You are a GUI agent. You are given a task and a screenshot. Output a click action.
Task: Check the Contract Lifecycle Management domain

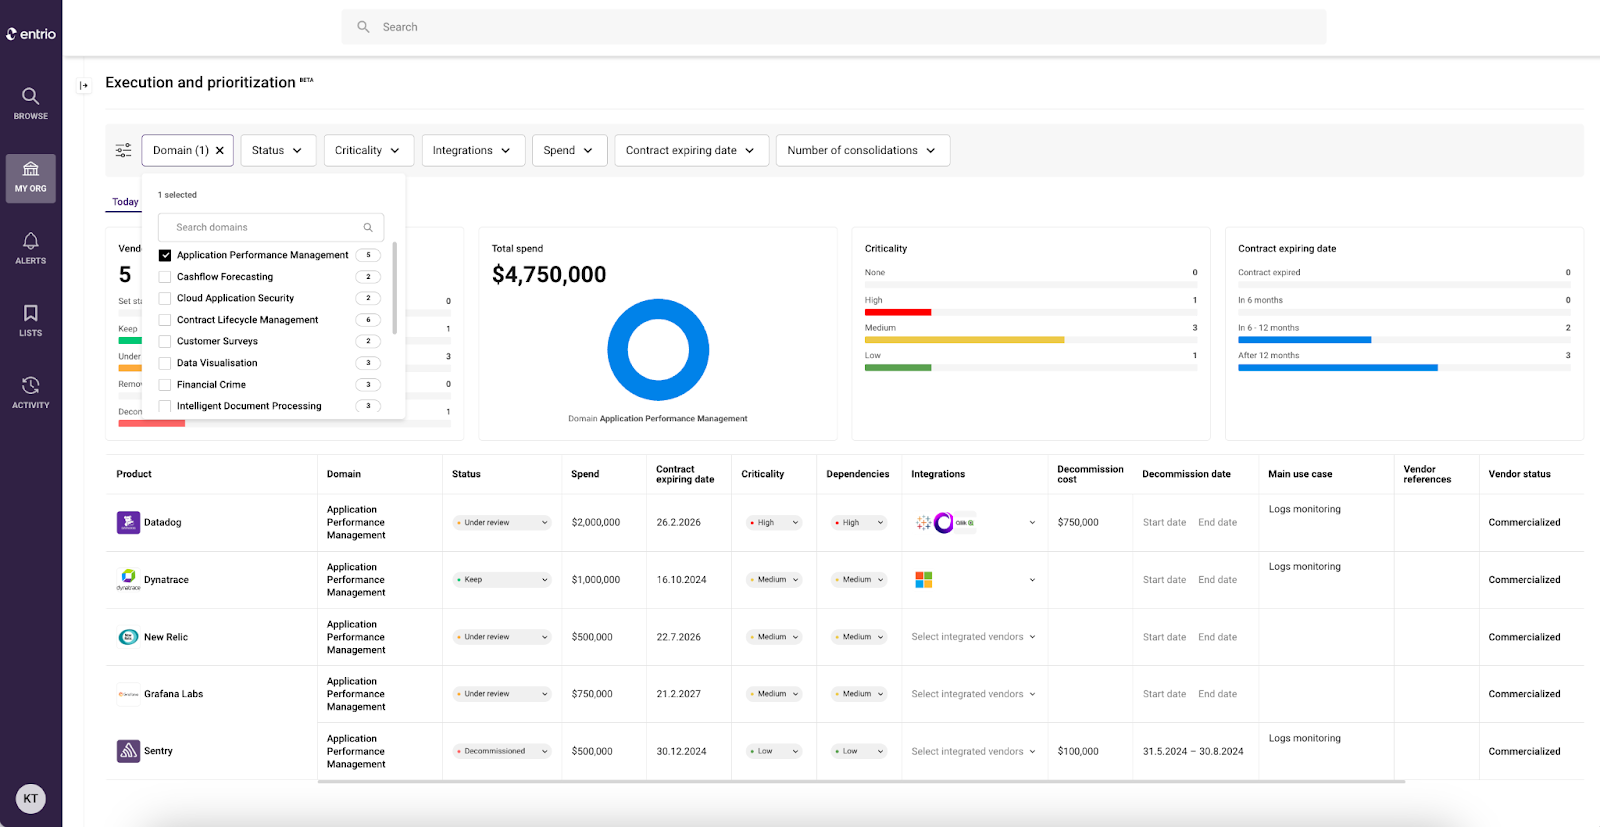coord(165,320)
